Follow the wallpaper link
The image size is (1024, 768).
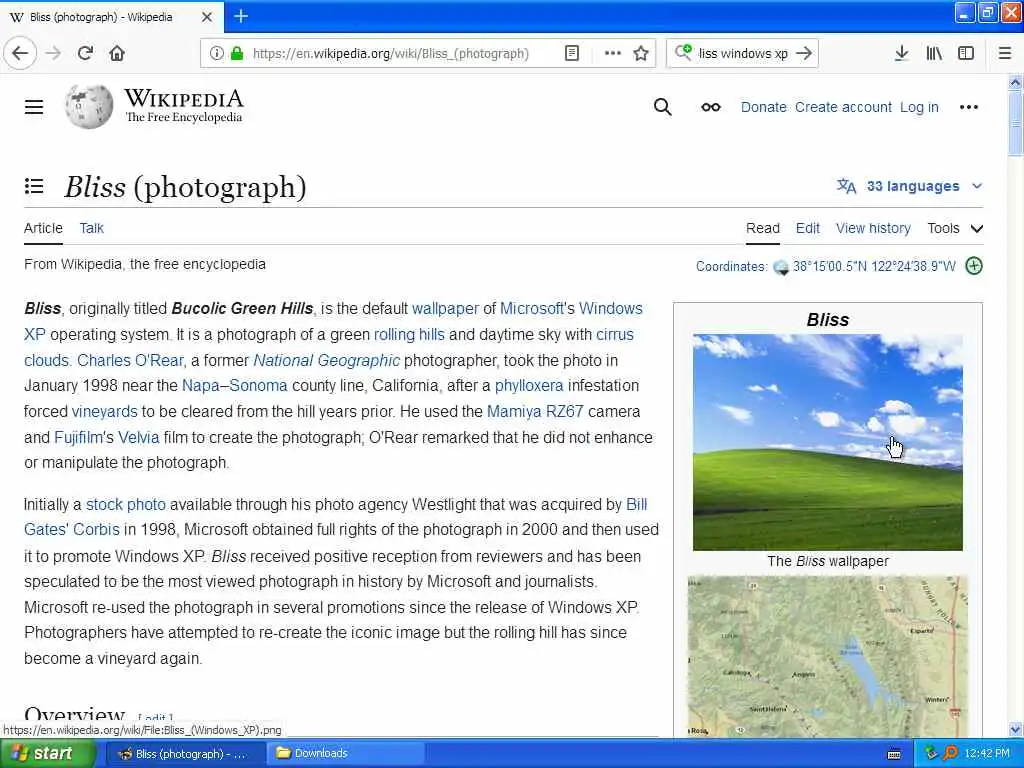(445, 308)
